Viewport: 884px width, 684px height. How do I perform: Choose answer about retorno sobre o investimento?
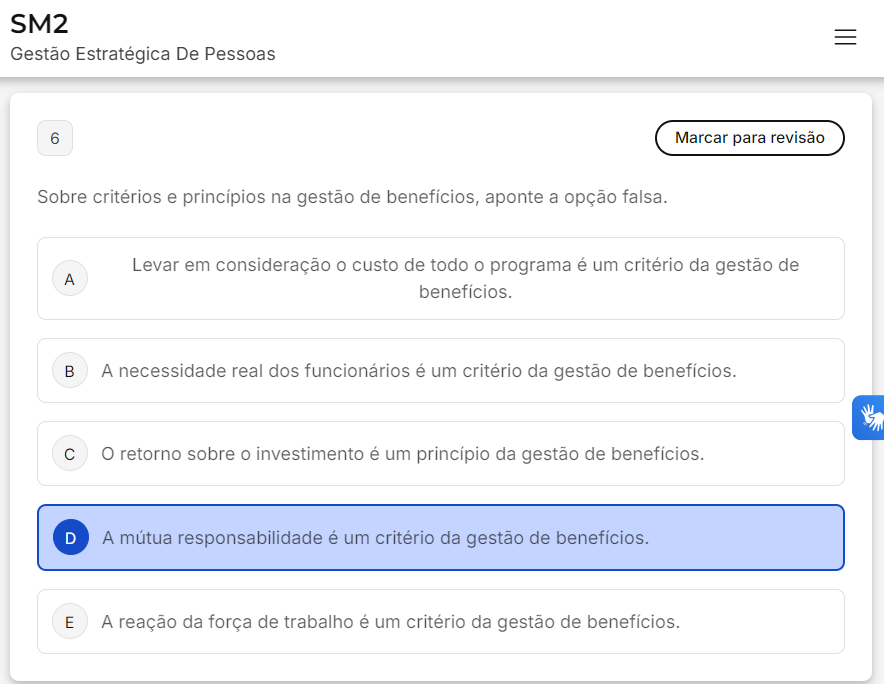[402, 454]
